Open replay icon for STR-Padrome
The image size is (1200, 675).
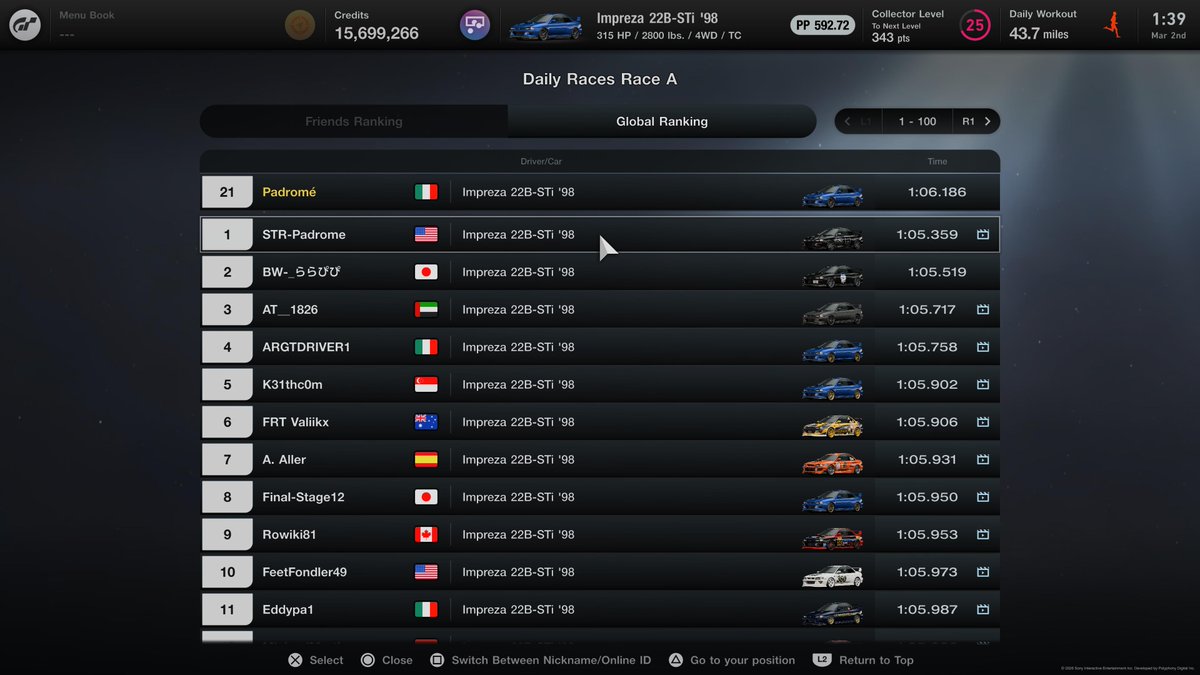click(x=983, y=235)
